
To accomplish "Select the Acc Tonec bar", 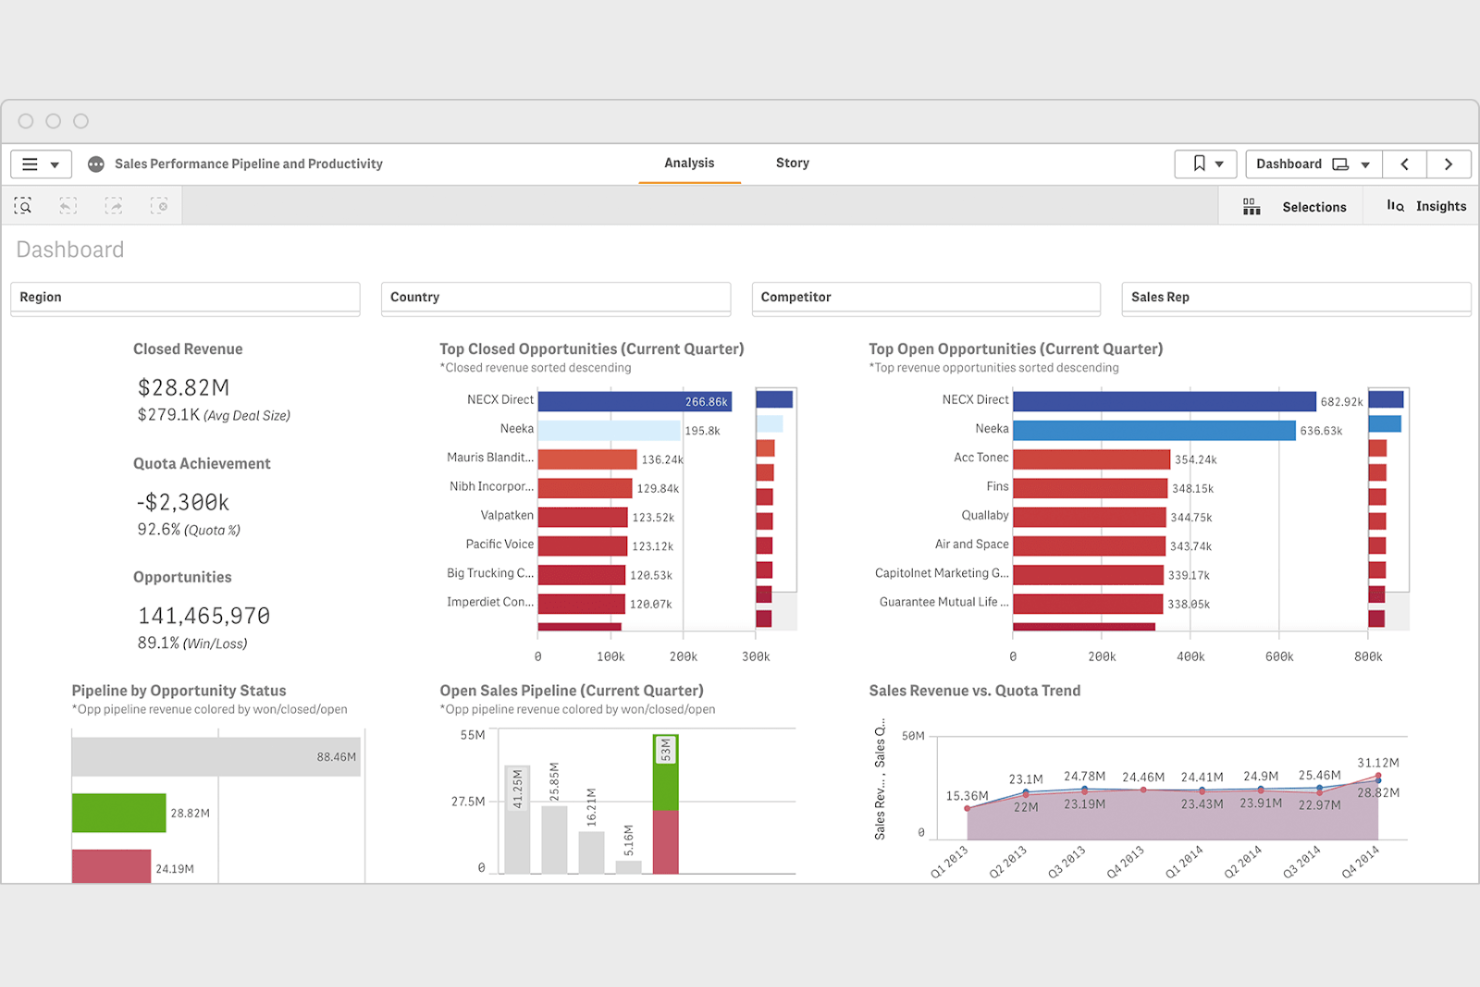I will pyautogui.click(x=1091, y=459).
